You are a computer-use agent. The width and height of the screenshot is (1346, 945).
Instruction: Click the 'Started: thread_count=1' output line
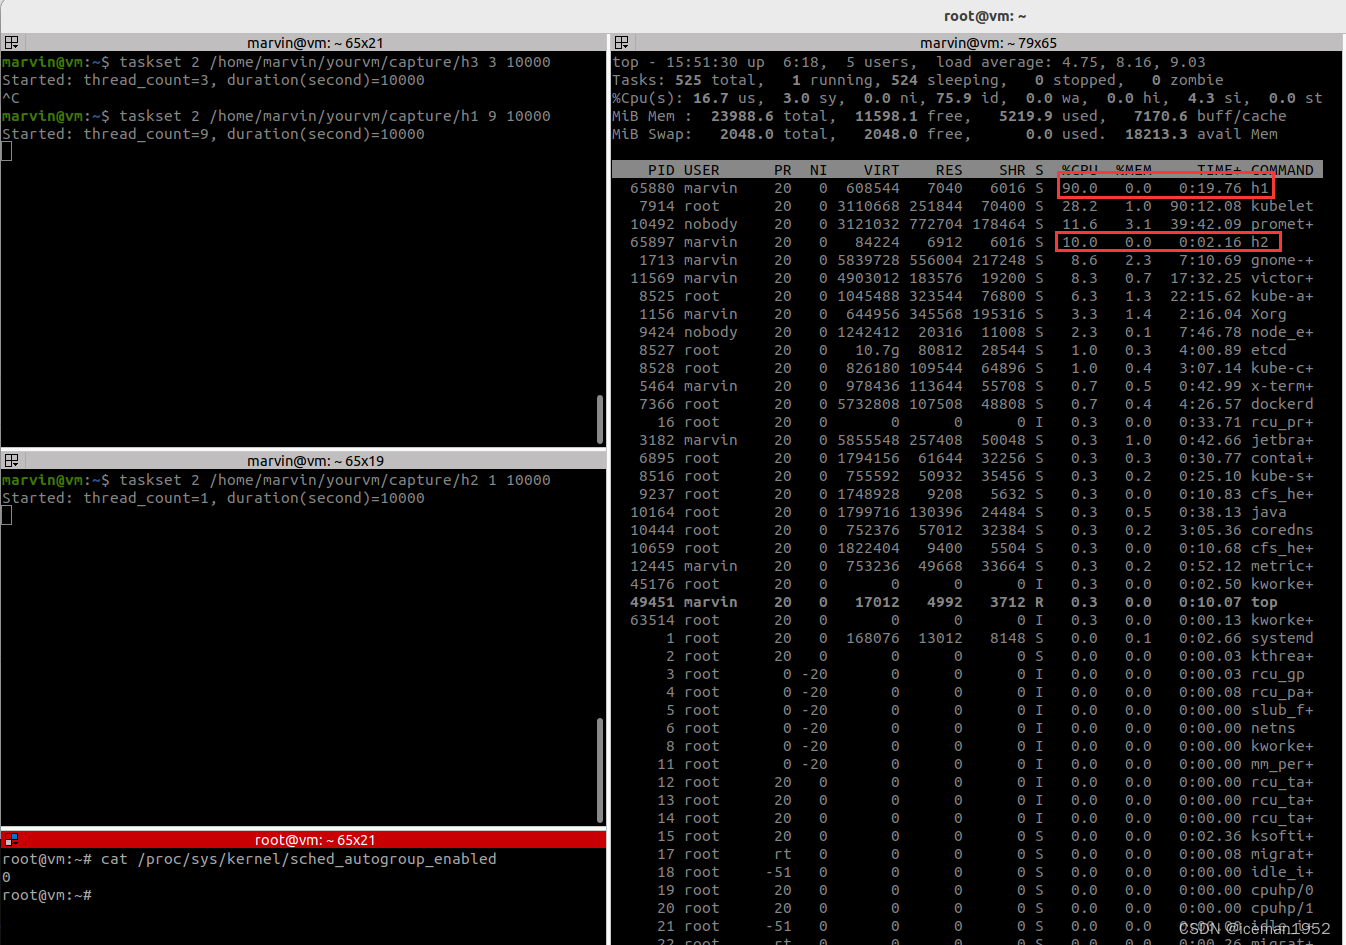click(213, 498)
